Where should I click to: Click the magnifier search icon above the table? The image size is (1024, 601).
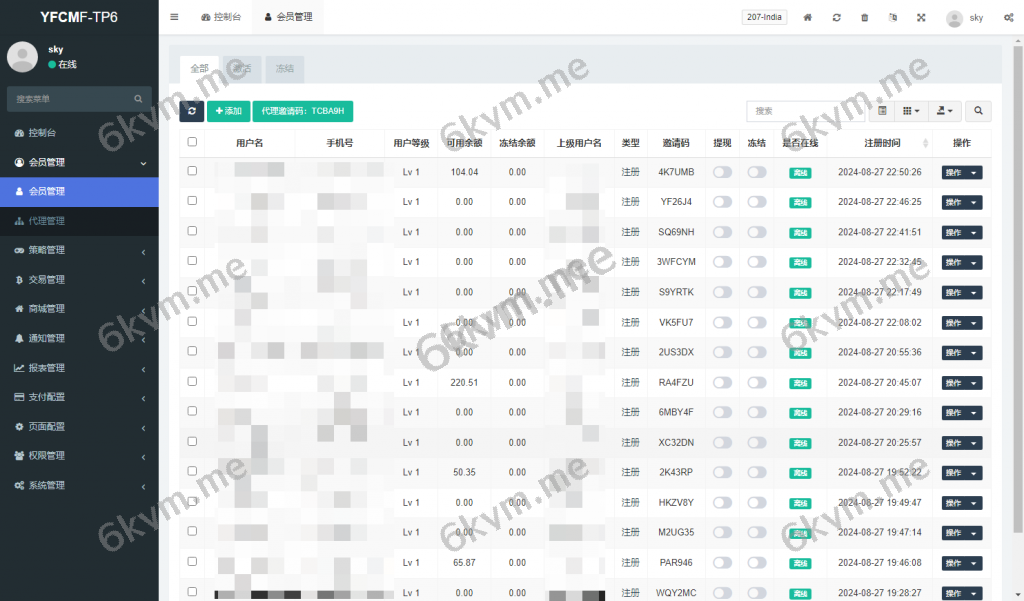978,111
